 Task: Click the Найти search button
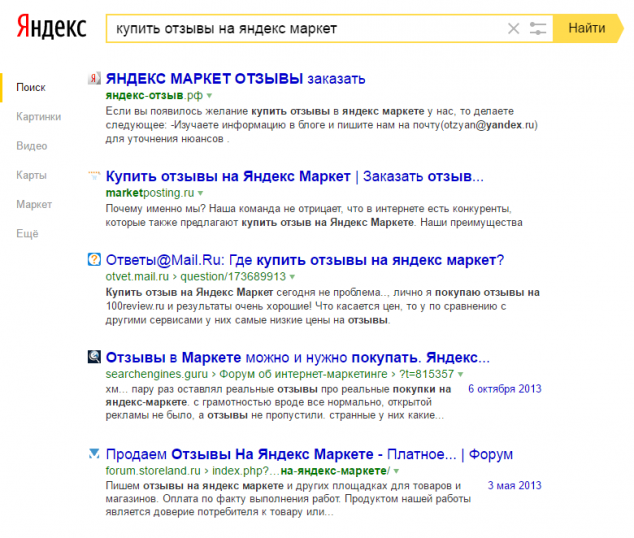tap(587, 28)
